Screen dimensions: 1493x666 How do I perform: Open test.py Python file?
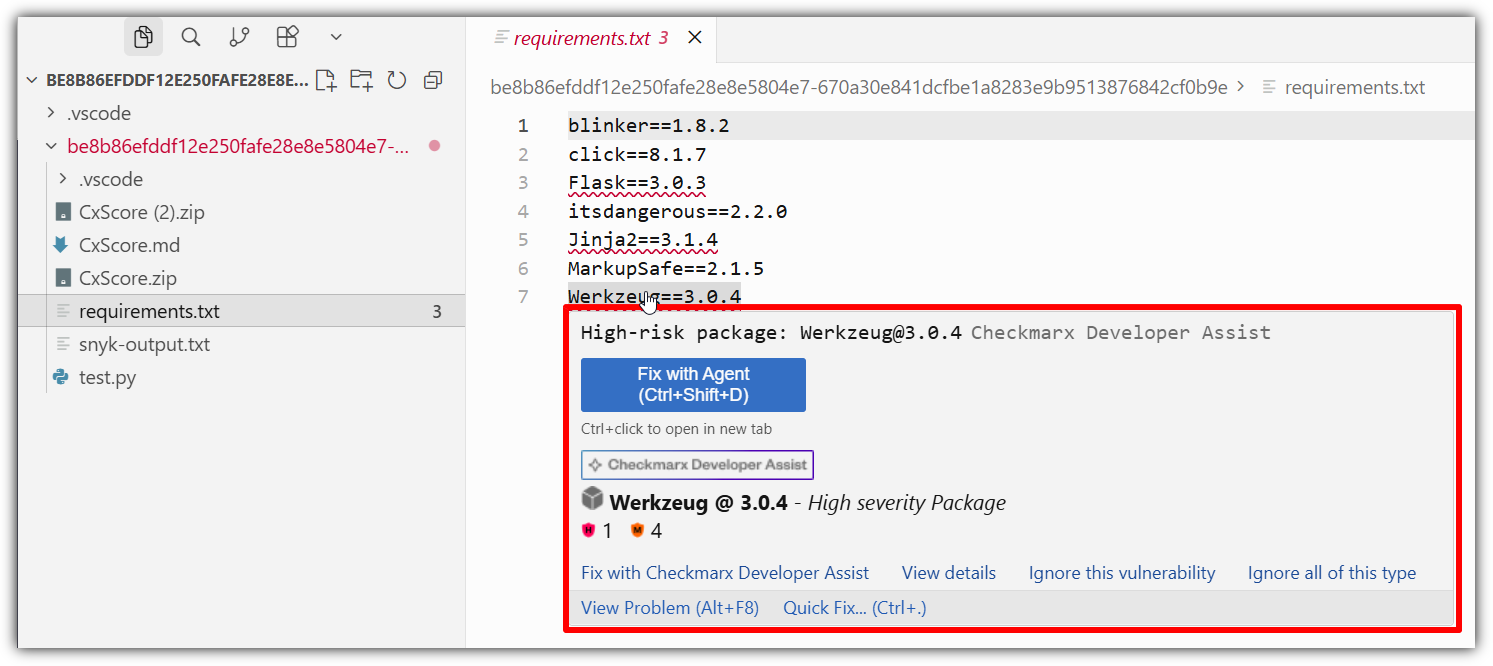point(107,377)
